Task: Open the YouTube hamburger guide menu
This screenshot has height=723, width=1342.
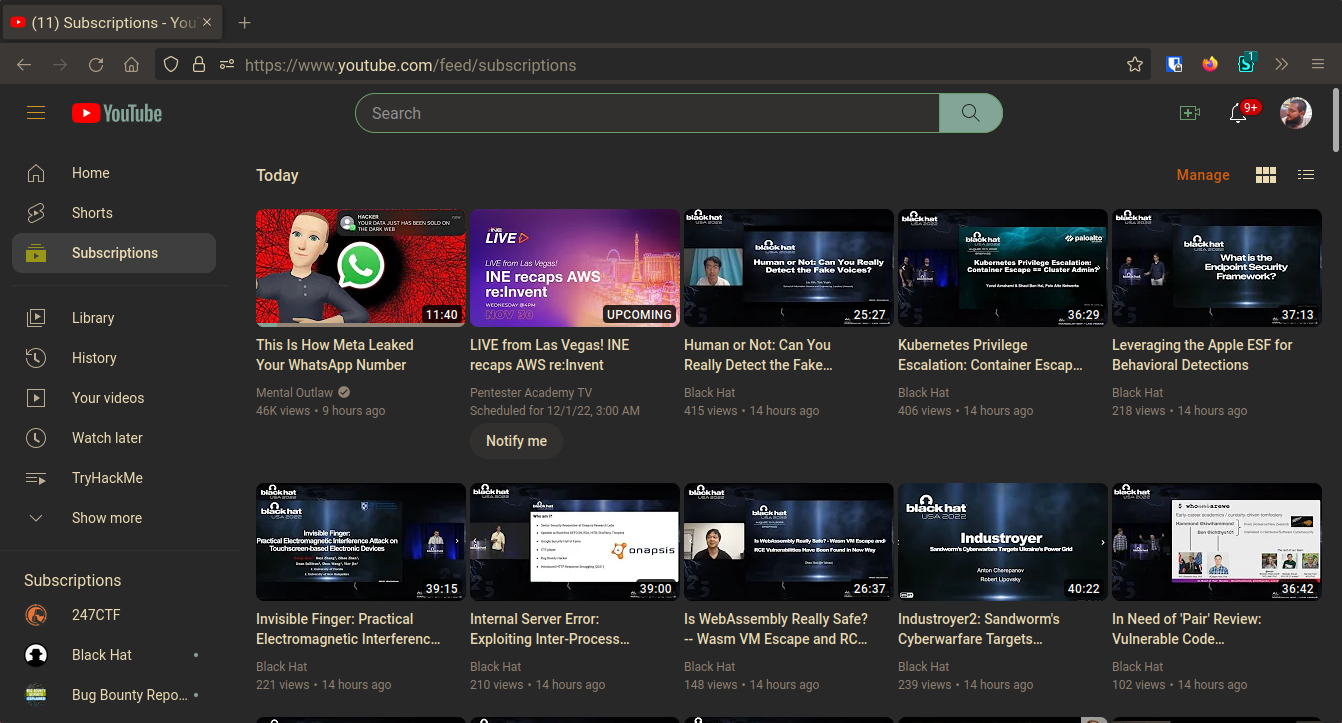Action: (x=36, y=113)
